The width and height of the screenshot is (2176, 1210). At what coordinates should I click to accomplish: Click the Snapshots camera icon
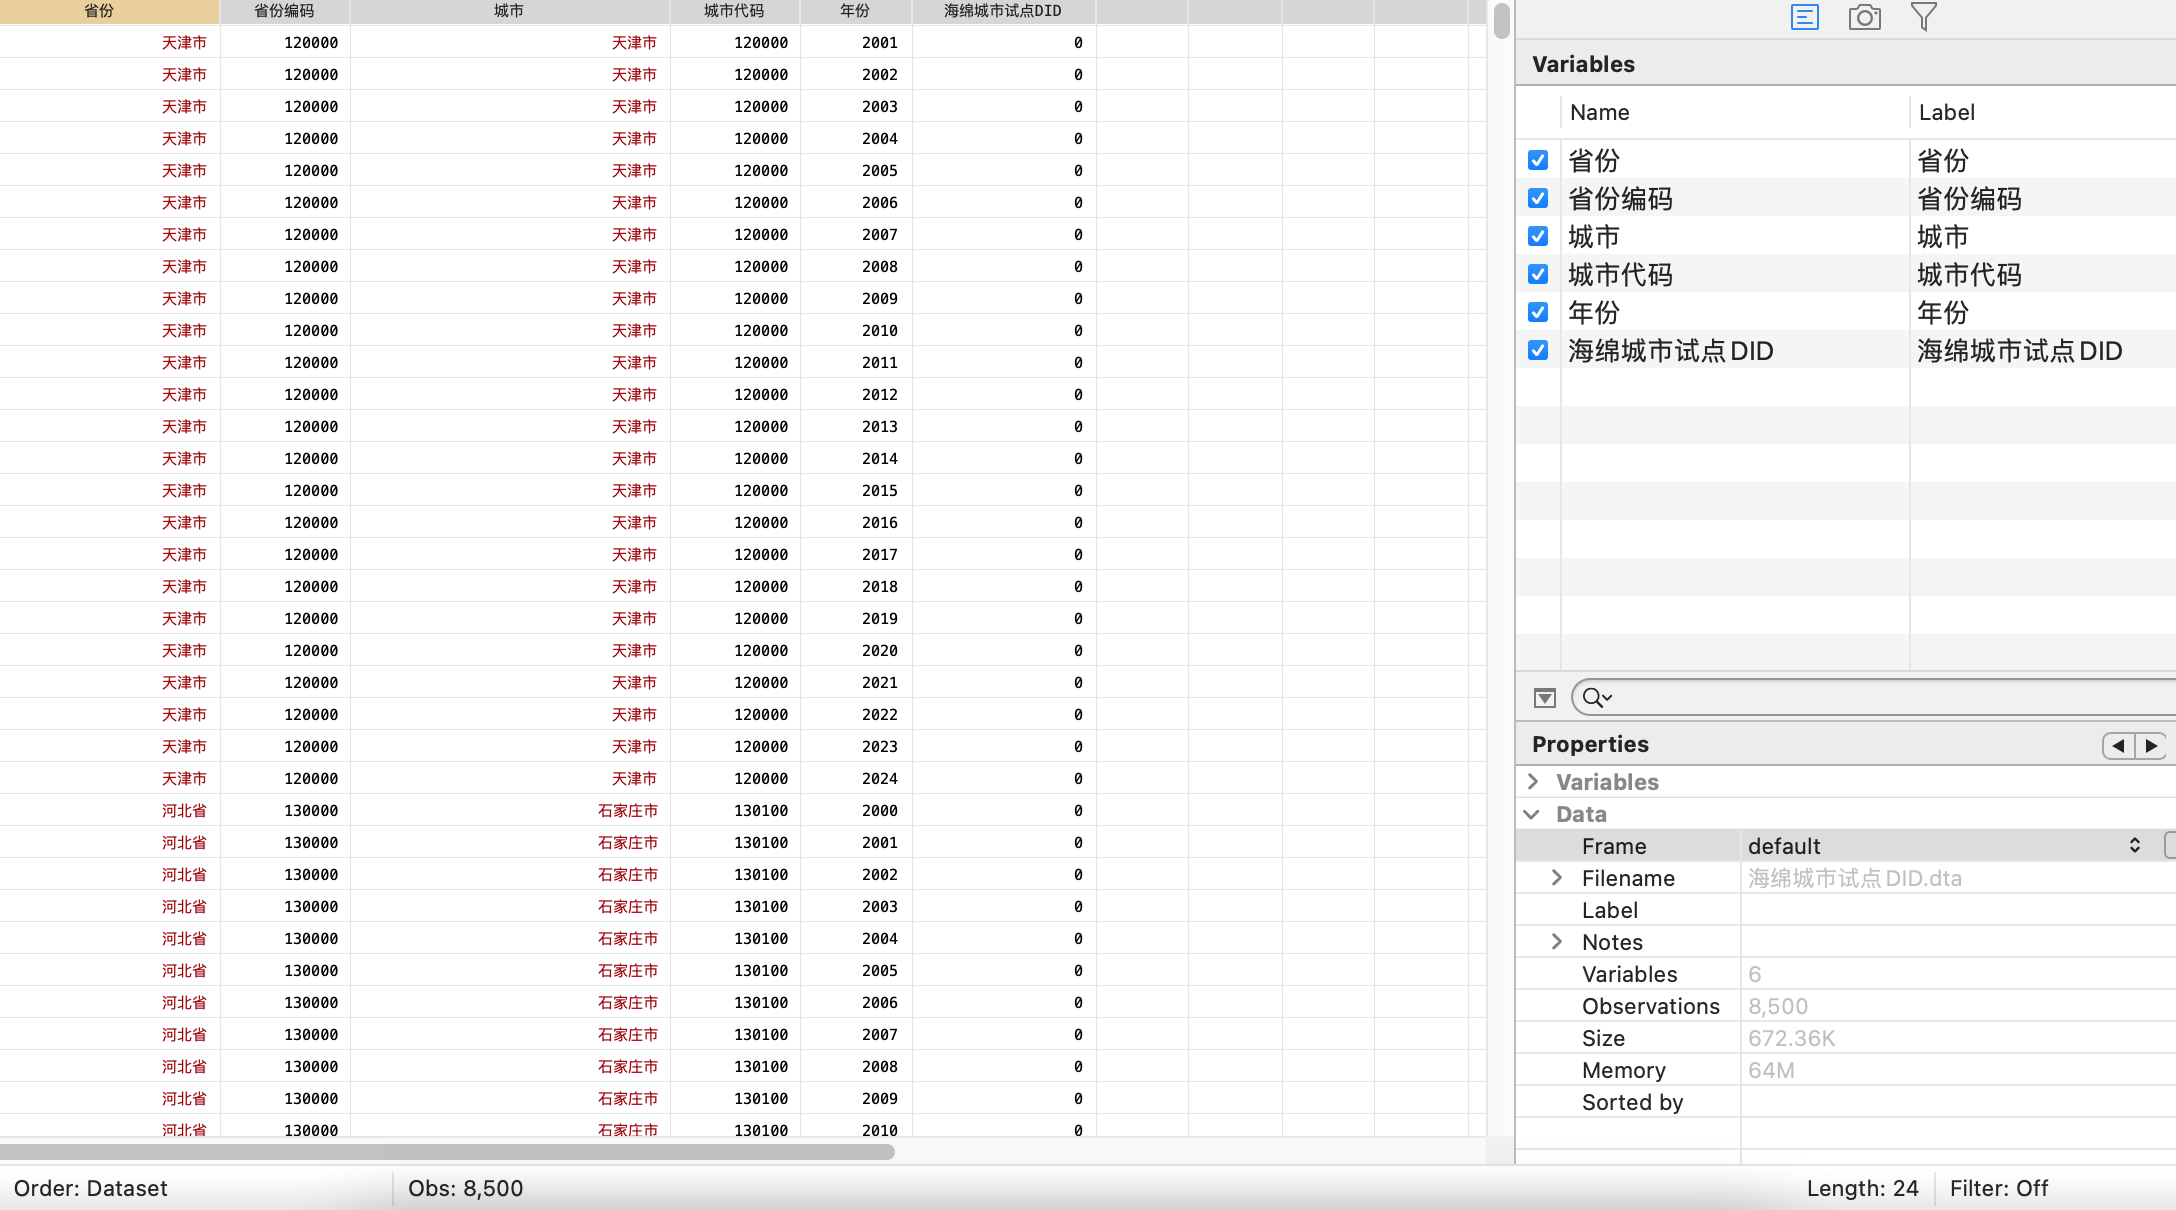1864,17
